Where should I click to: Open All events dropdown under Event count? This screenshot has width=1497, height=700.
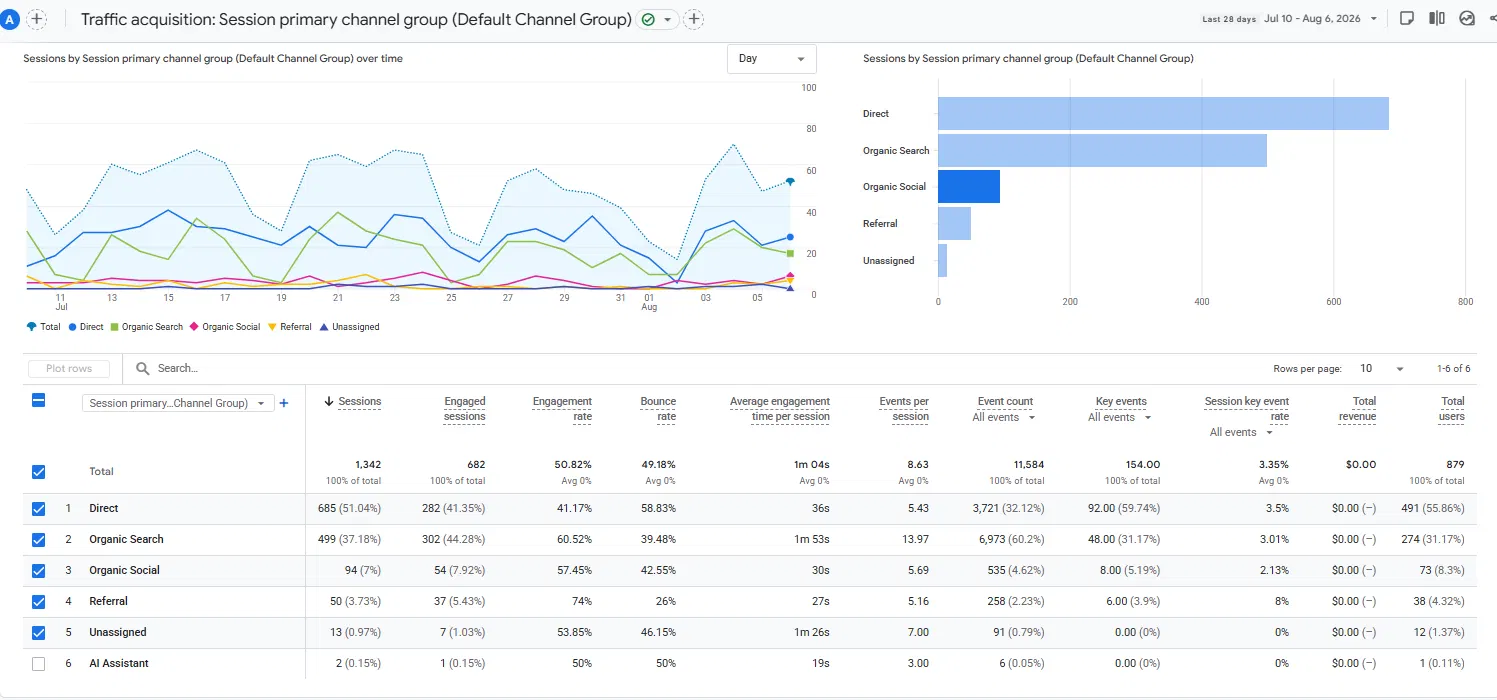coord(1004,418)
